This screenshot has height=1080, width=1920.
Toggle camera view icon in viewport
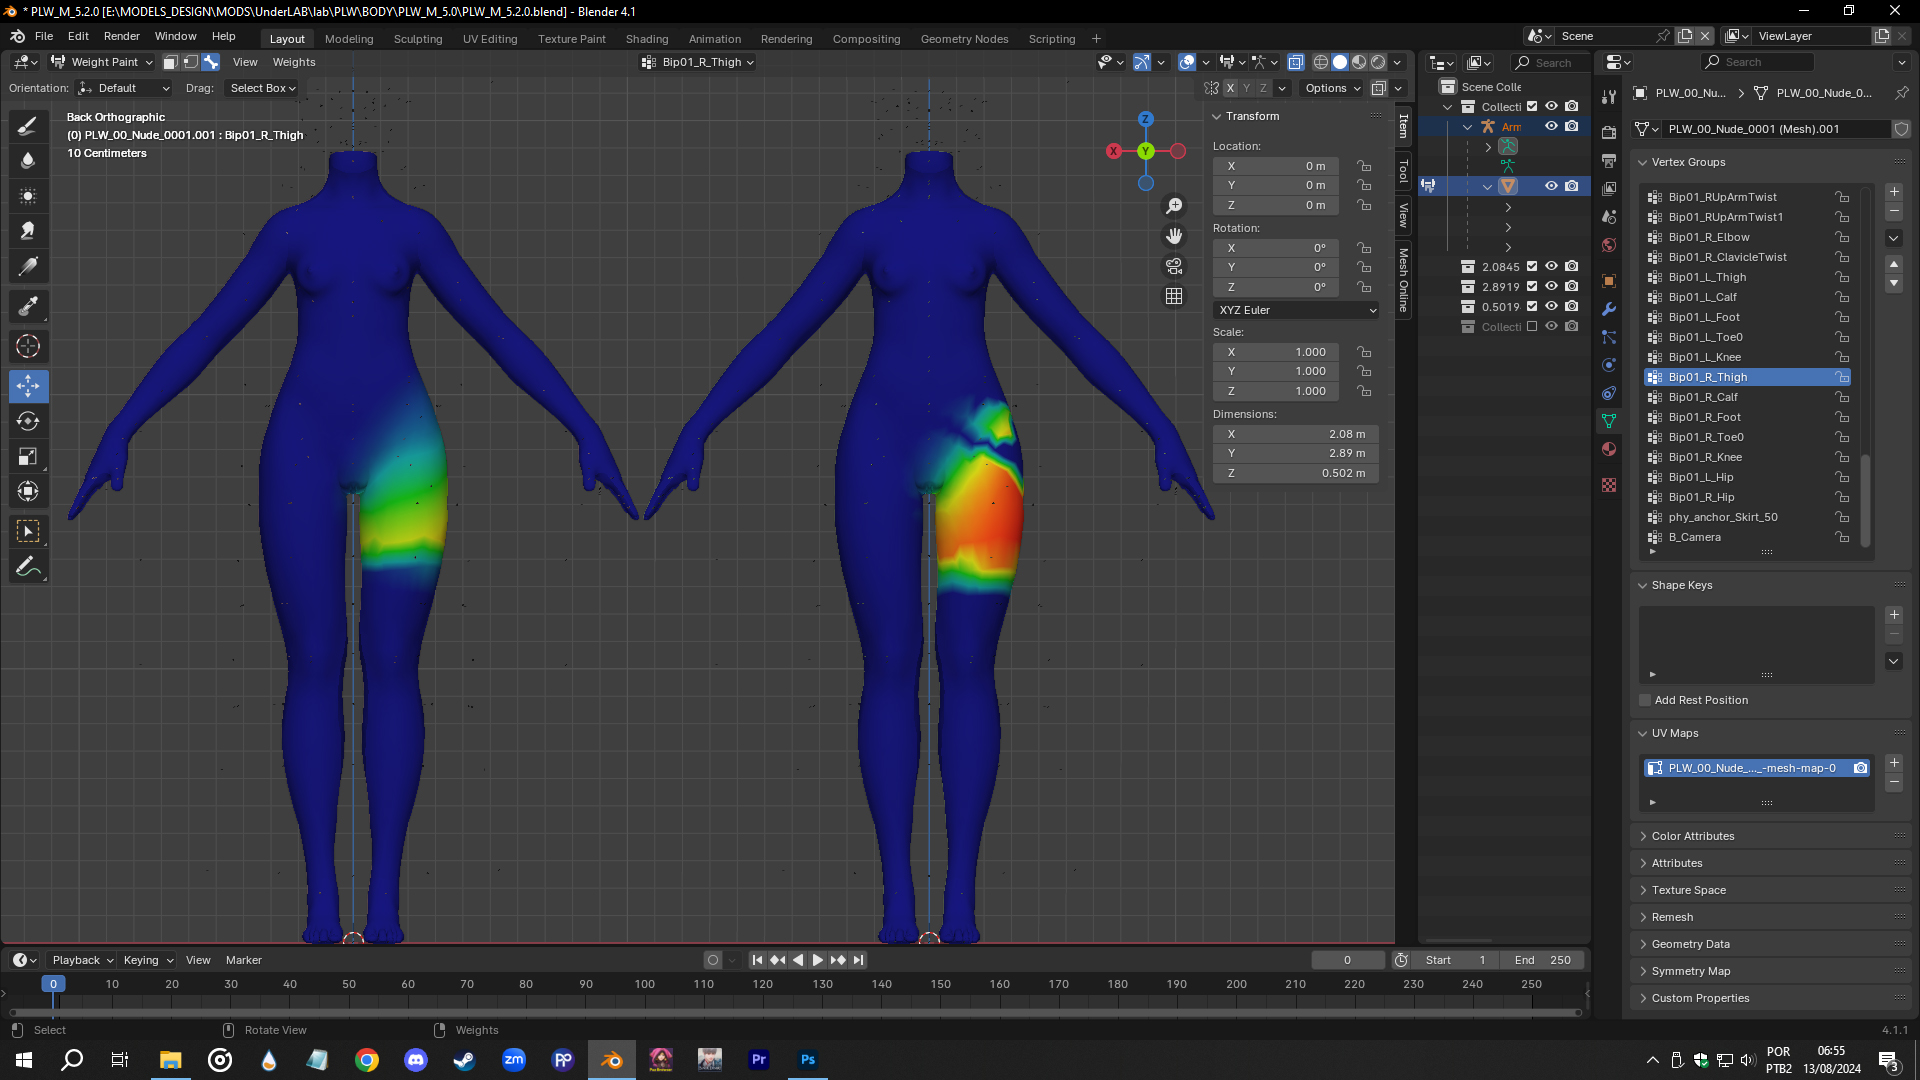tap(1174, 266)
